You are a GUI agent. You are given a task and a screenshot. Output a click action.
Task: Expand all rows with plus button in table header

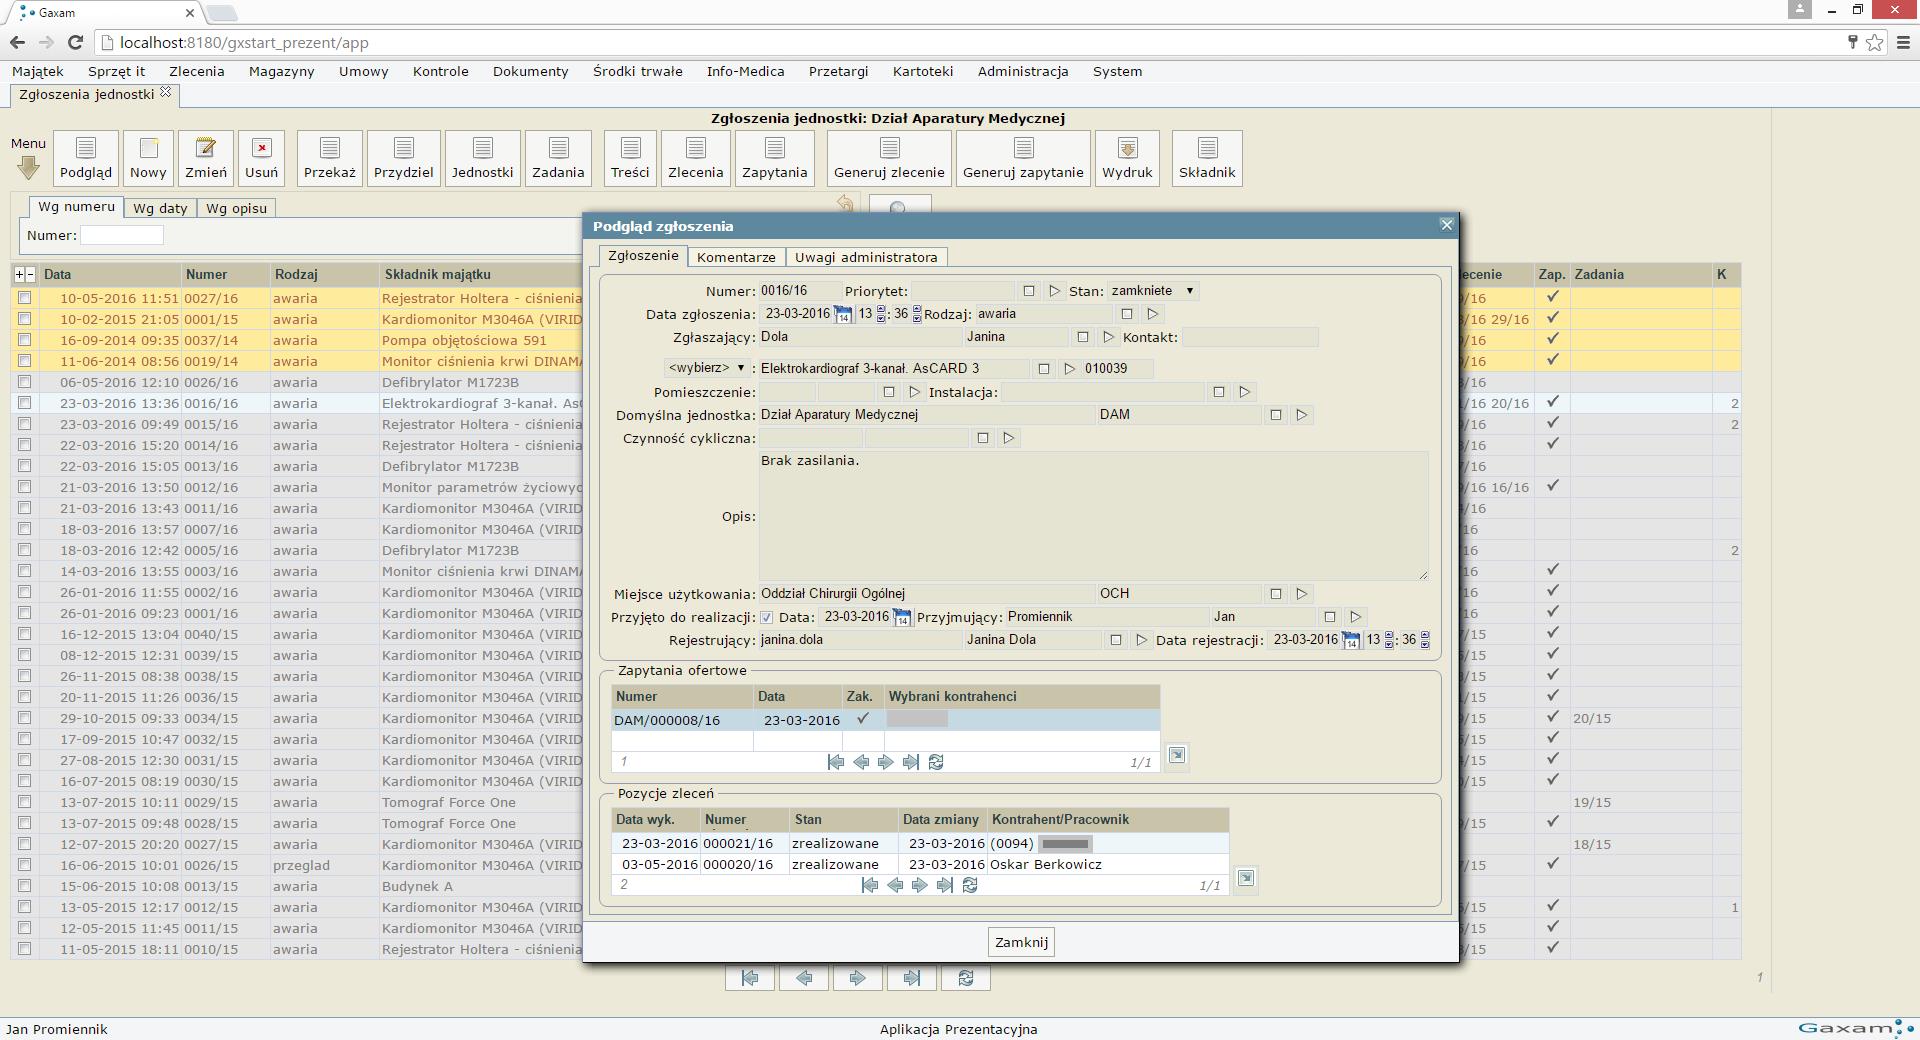tap(19, 274)
